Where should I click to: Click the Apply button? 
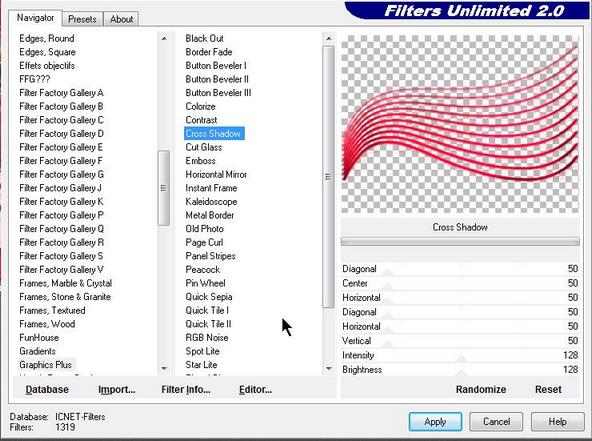pyautogui.click(x=435, y=421)
